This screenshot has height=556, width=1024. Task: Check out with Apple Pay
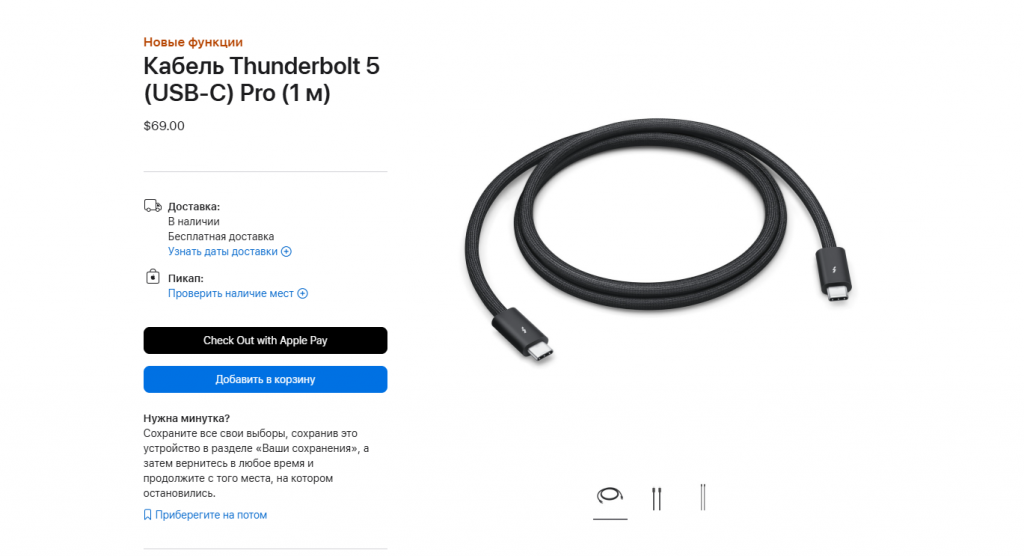point(265,340)
